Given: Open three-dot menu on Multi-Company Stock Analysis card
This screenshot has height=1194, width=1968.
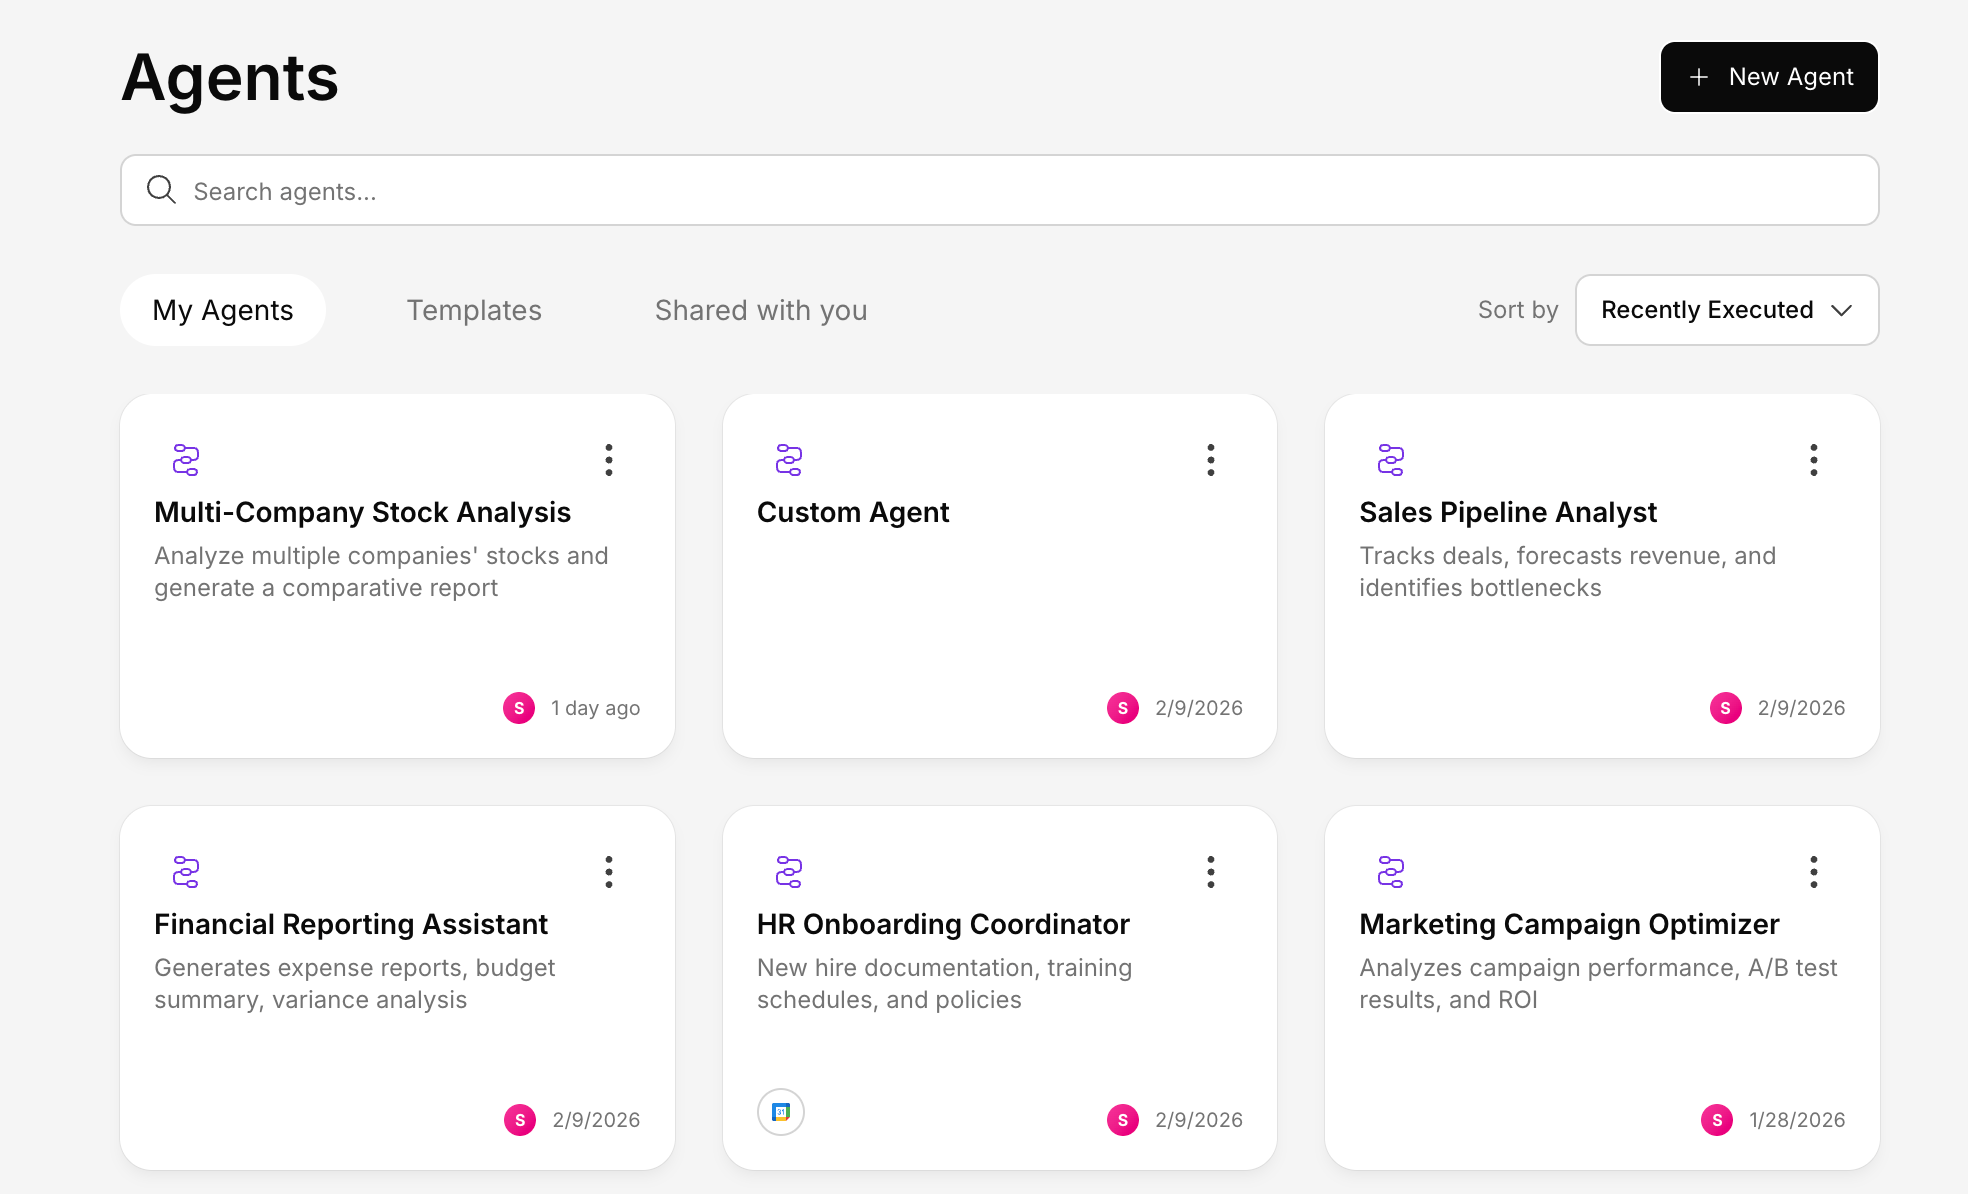Looking at the screenshot, I should (x=608, y=460).
